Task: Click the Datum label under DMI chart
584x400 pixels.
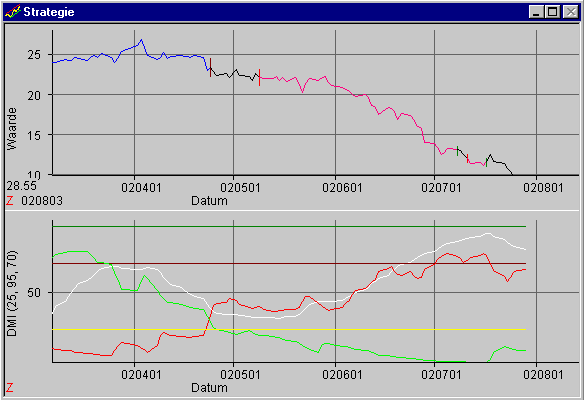Action: pyautogui.click(x=209, y=388)
